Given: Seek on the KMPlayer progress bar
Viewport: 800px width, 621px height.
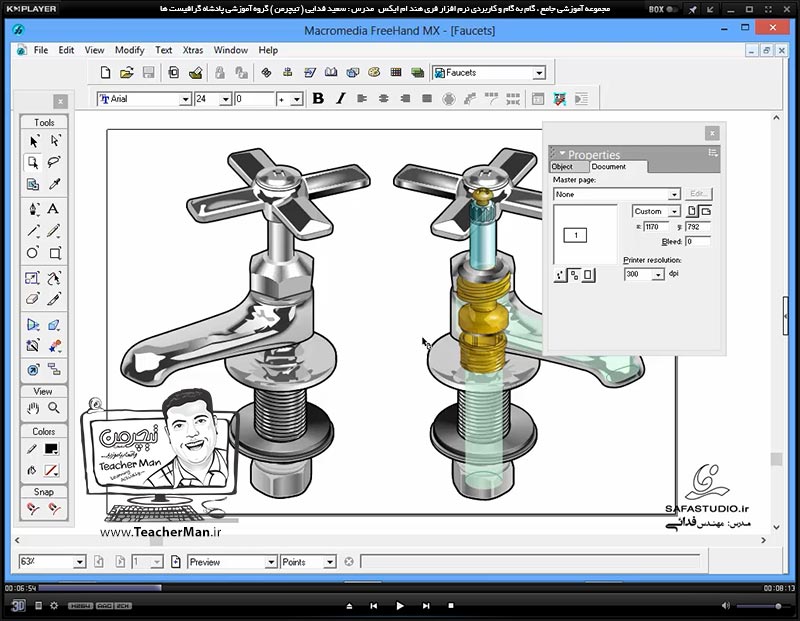Looking at the screenshot, I should pyautogui.click(x=399, y=588).
